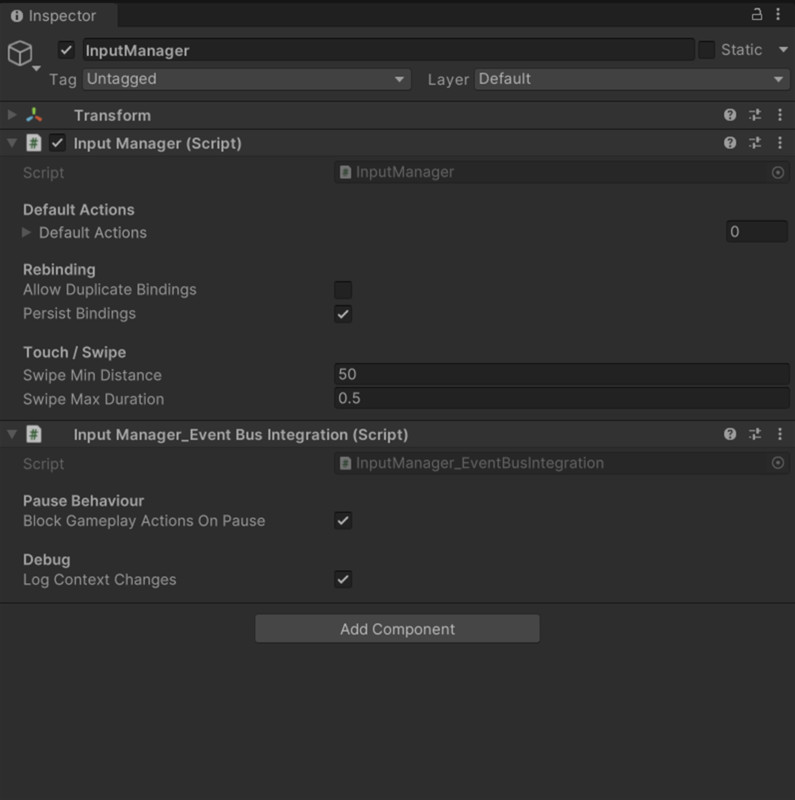Open Event Bus Integration more options menu
This screenshot has width=795, height=800.
[780, 434]
